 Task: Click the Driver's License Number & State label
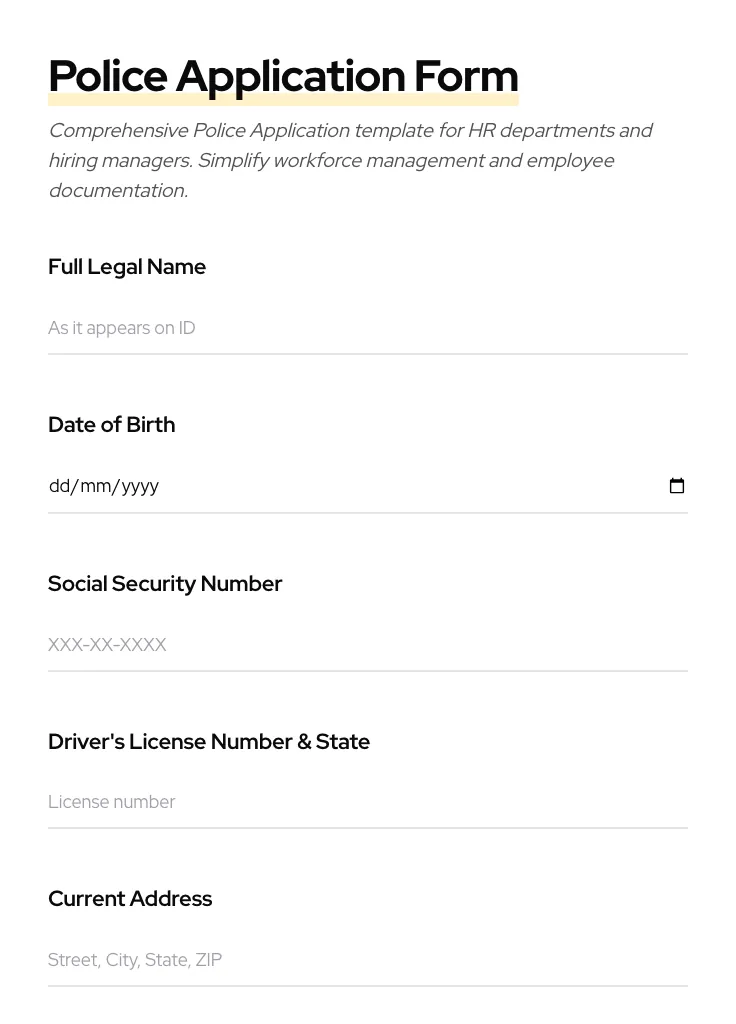point(209,741)
